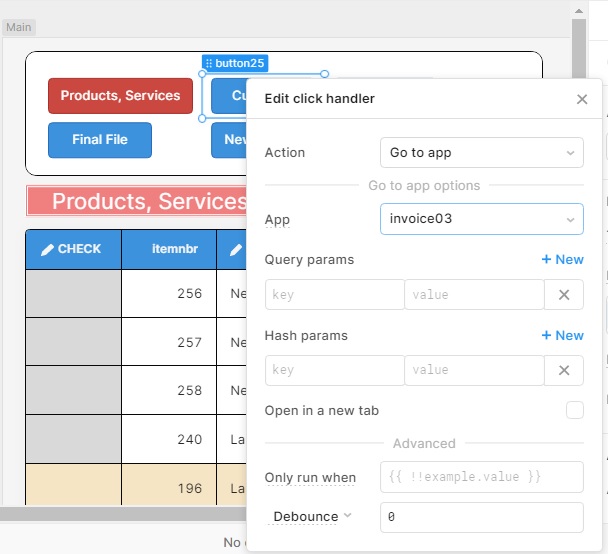This screenshot has width=608, height=554.
Task: Select the table cell with itemnbr 256
Action: pyautogui.click(x=168, y=294)
